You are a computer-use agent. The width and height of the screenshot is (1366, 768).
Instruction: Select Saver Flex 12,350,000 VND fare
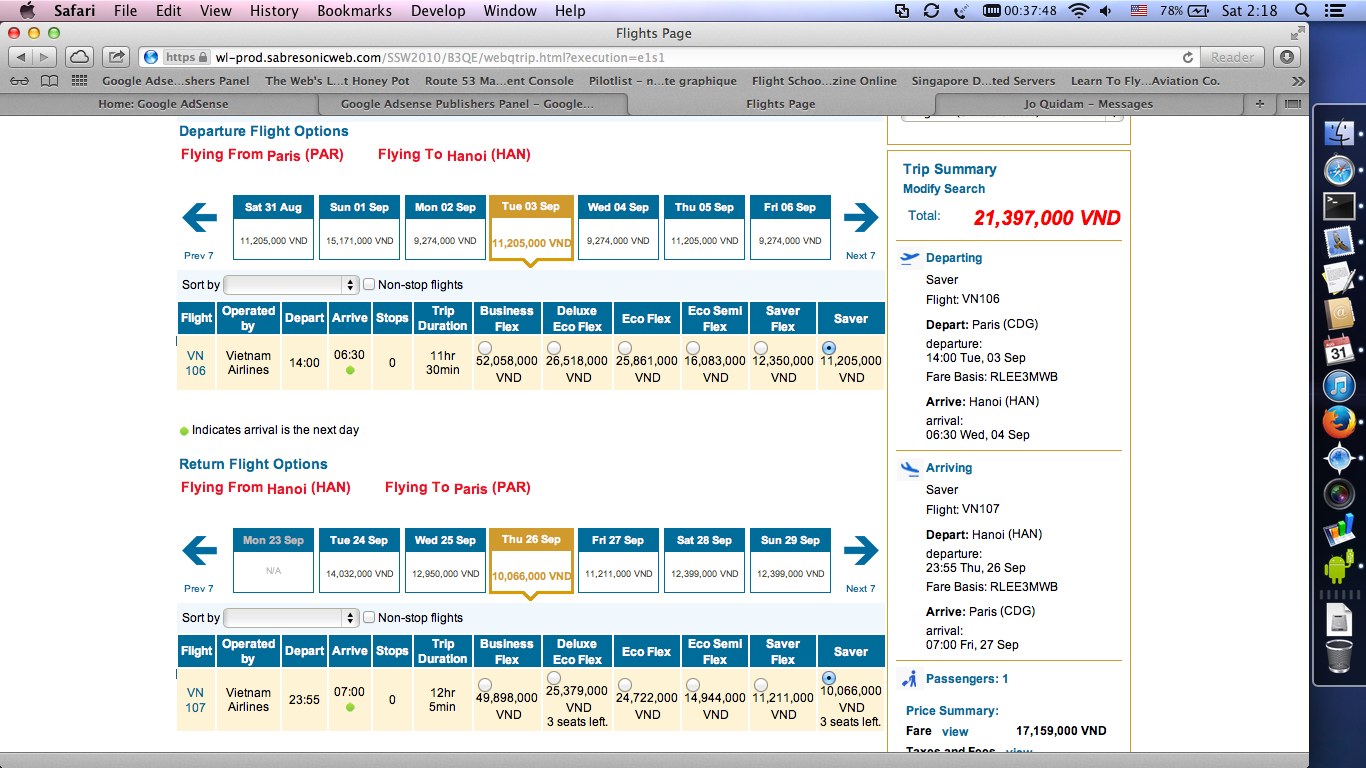click(x=761, y=347)
